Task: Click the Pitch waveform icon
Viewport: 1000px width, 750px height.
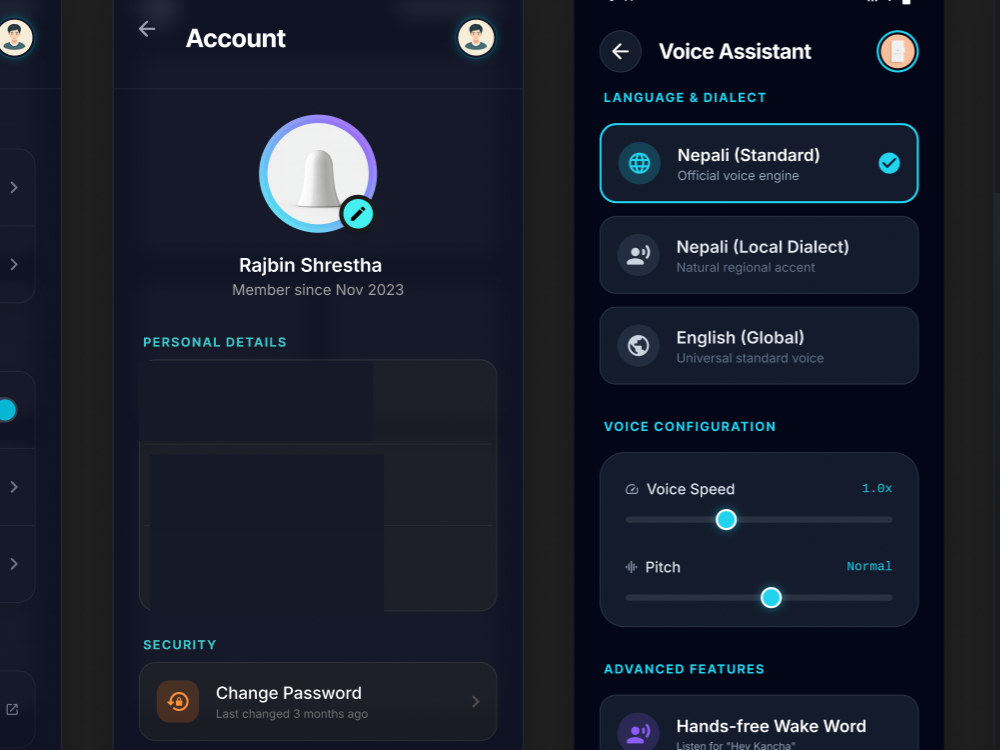Action: pyautogui.click(x=631, y=567)
